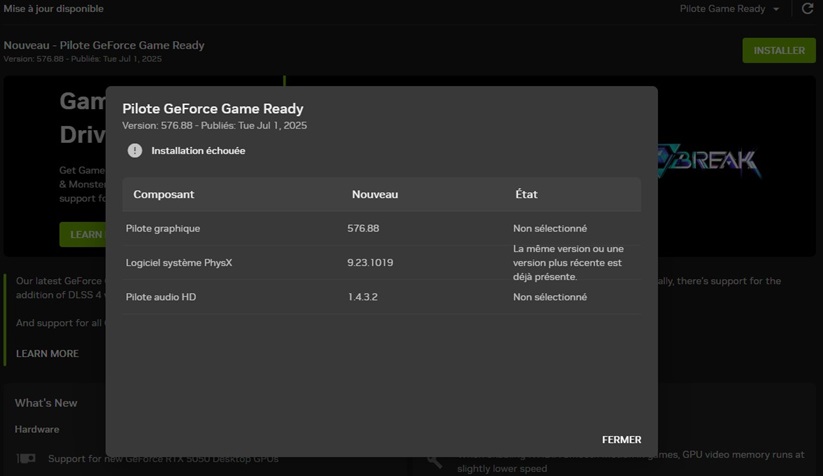Click the installation failed warning icon
The image size is (823, 476).
pyautogui.click(x=135, y=151)
